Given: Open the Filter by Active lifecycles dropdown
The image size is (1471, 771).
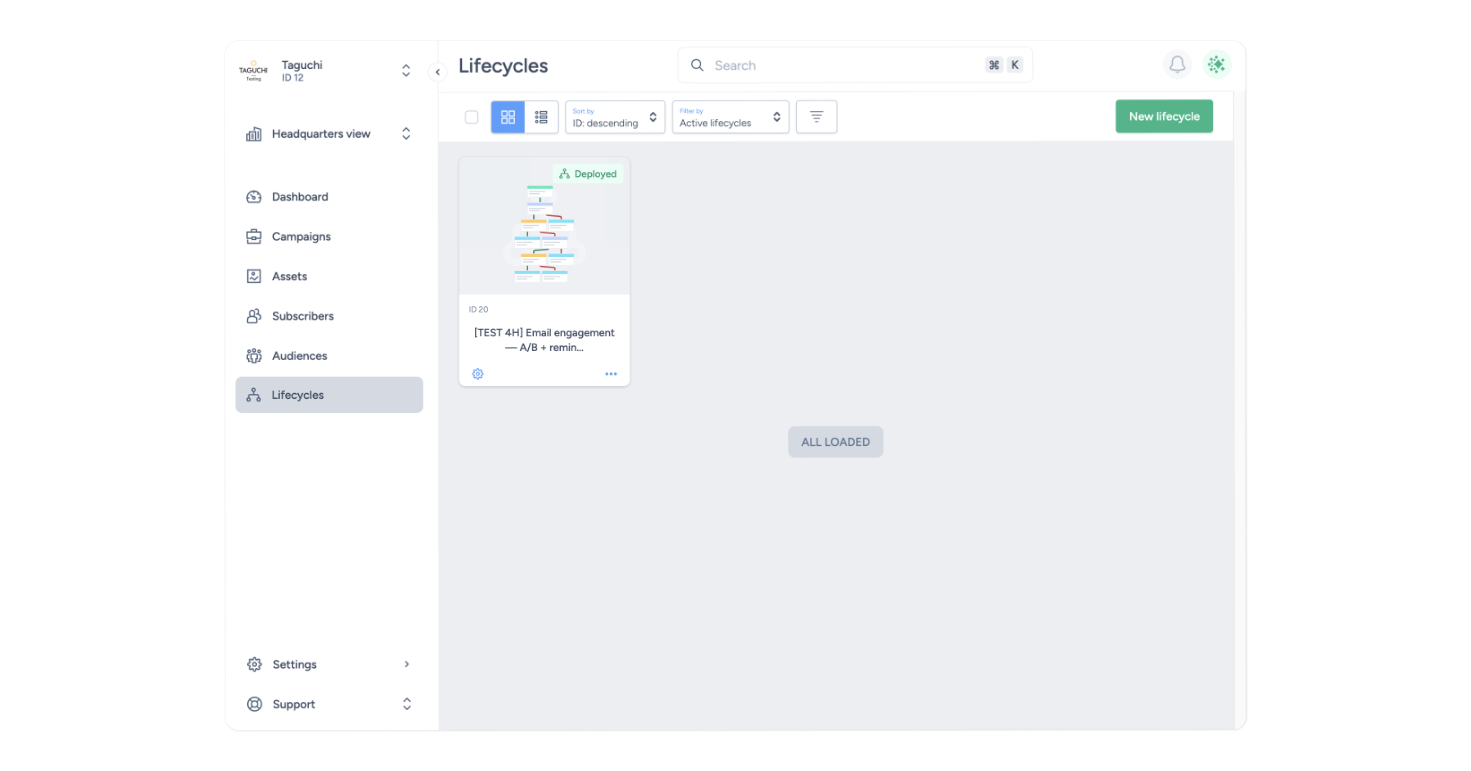Looking at the screenshot, I should 730,117.
